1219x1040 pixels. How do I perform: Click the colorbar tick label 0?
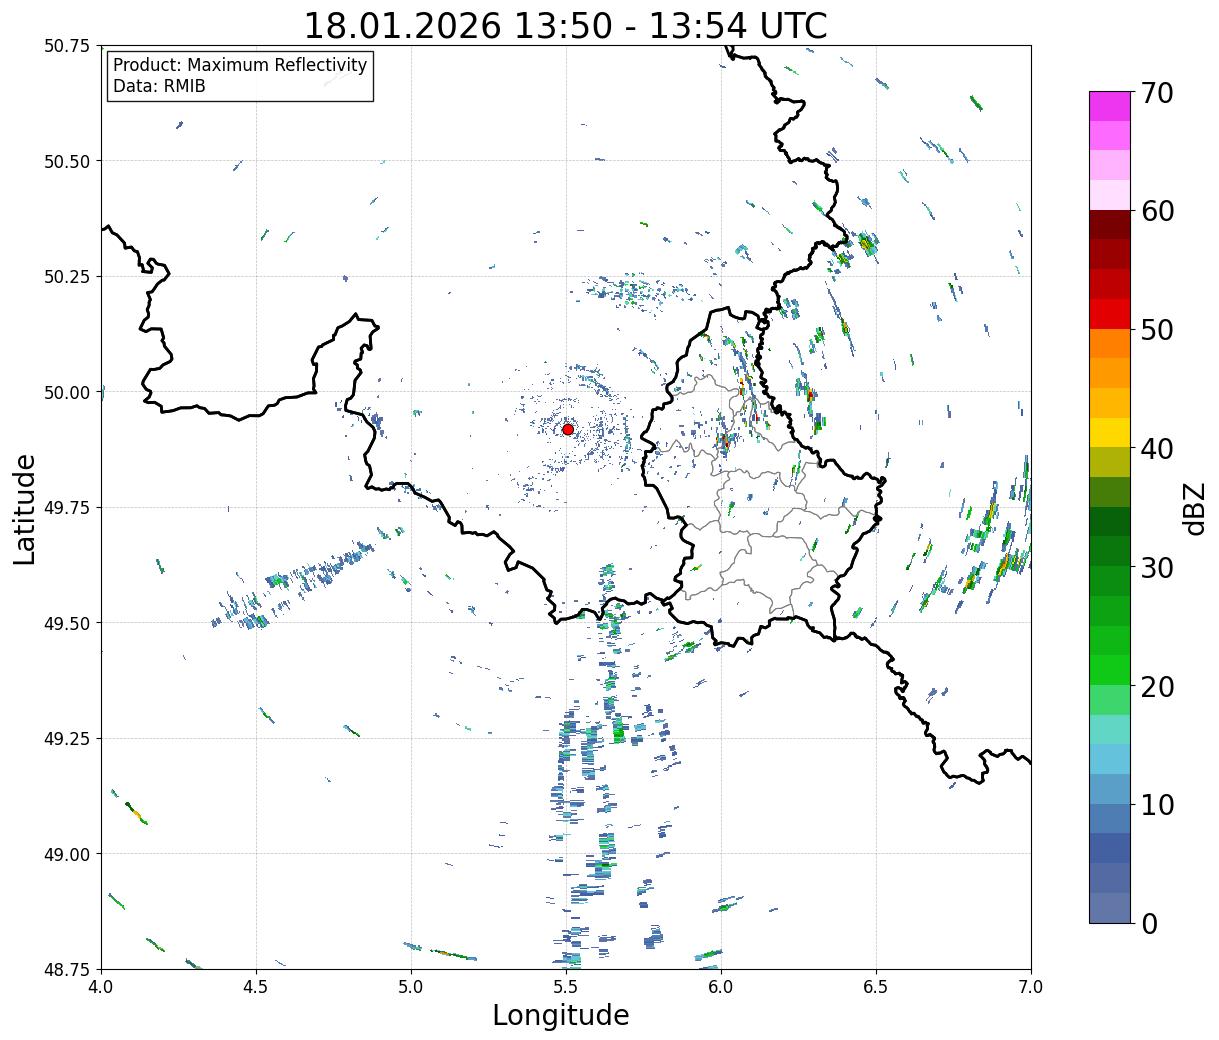point(1149,923)
